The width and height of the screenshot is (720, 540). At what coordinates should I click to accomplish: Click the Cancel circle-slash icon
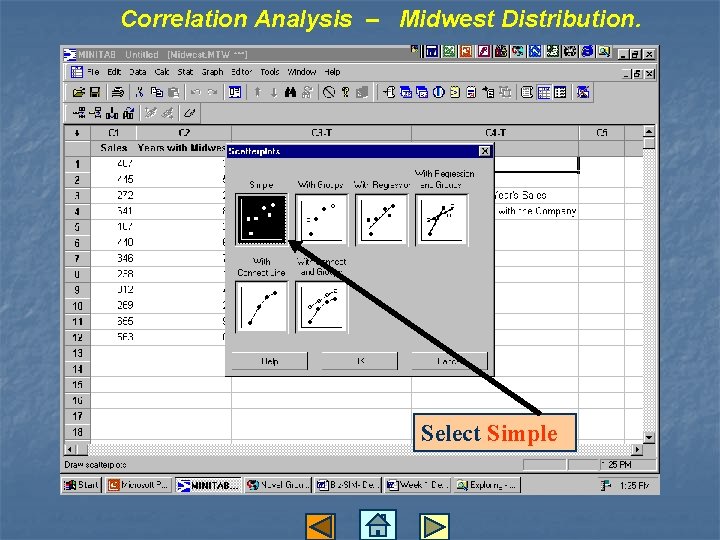[329, 92]
